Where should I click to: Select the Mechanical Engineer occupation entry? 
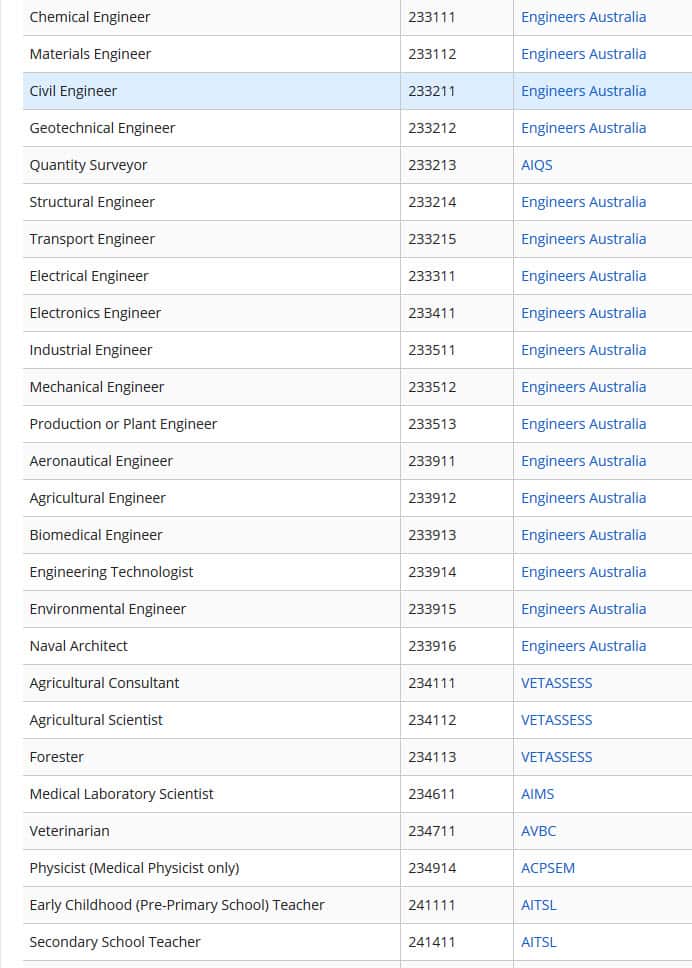96,386
